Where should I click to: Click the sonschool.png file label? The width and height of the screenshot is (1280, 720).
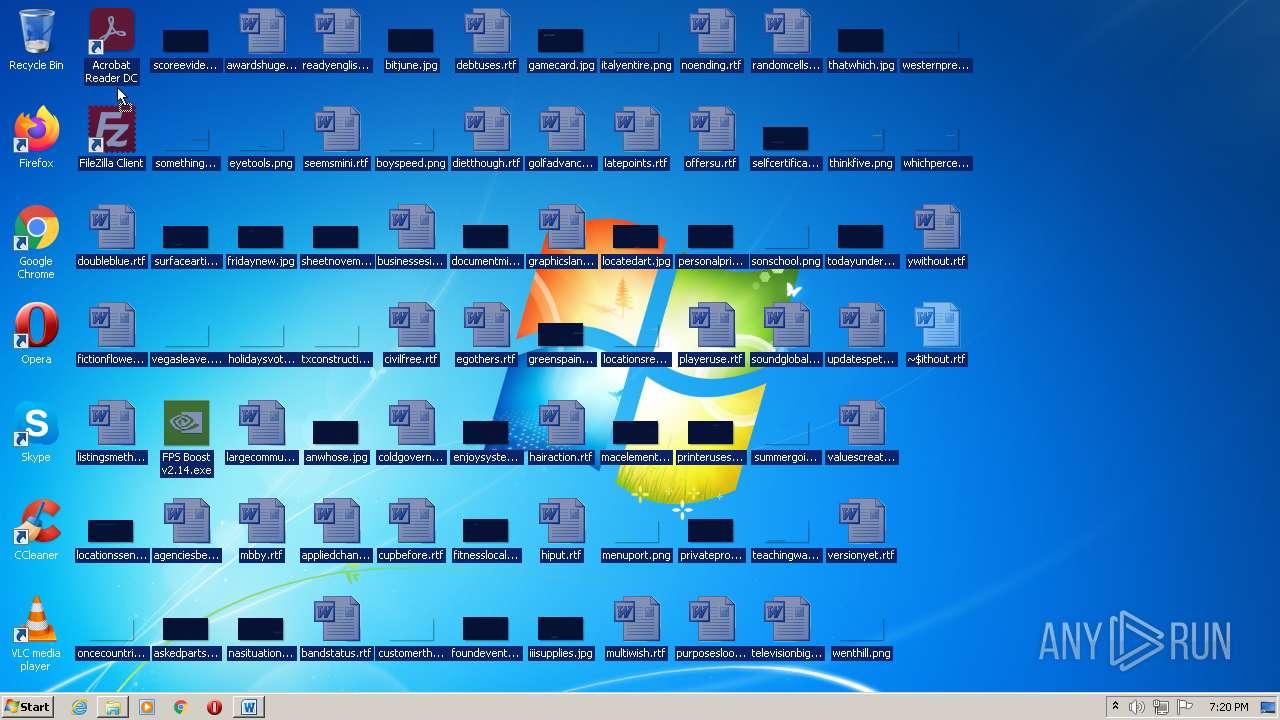(786, 261)
